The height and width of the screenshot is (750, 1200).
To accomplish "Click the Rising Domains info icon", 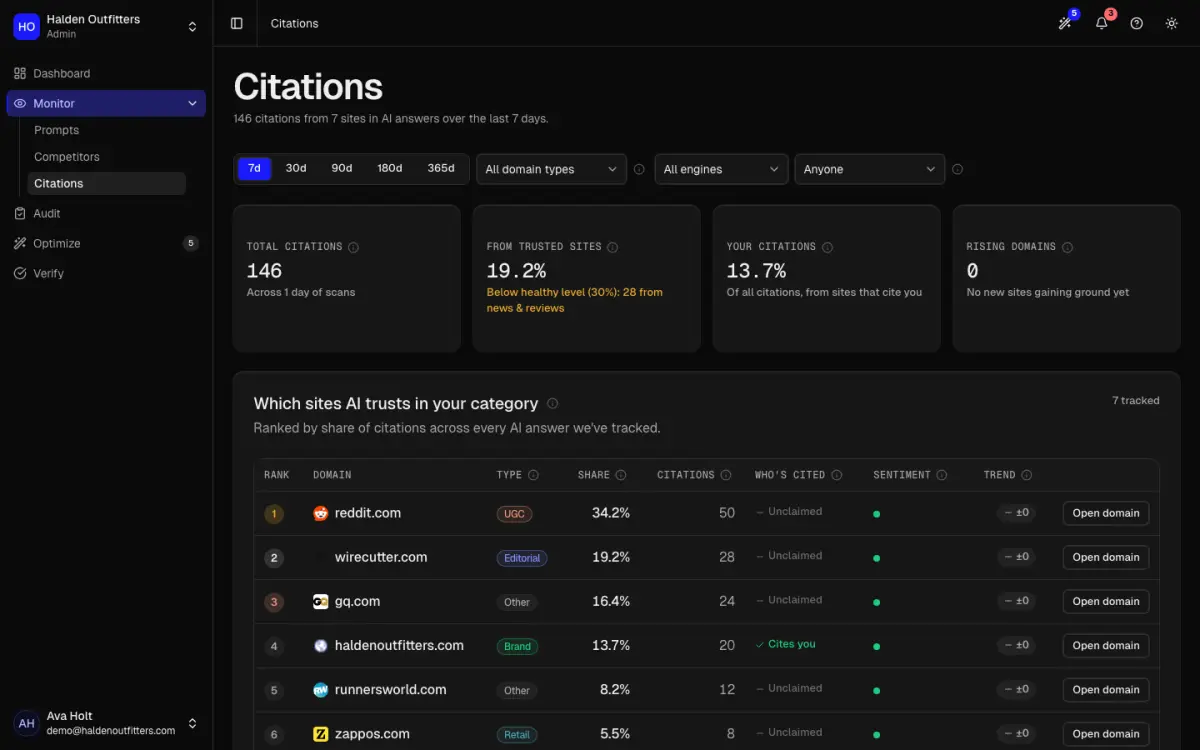I will 1067,247.
